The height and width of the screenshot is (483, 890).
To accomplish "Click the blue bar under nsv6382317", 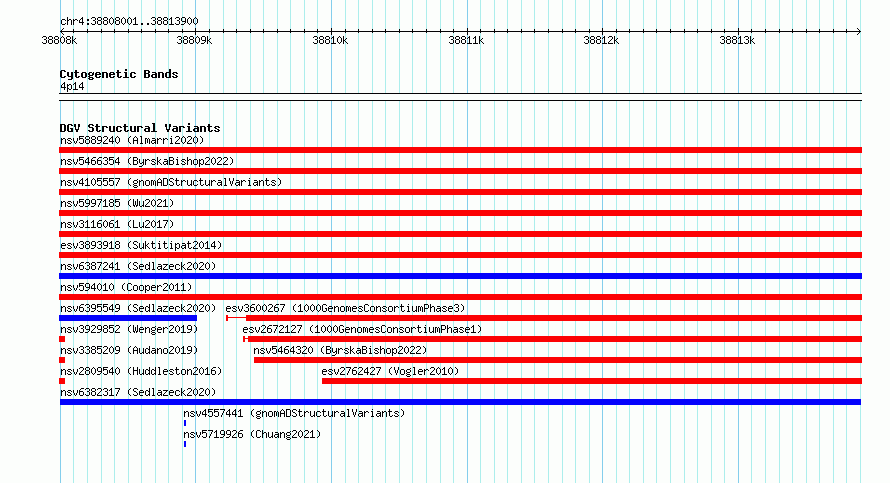I will coord(460,402).
